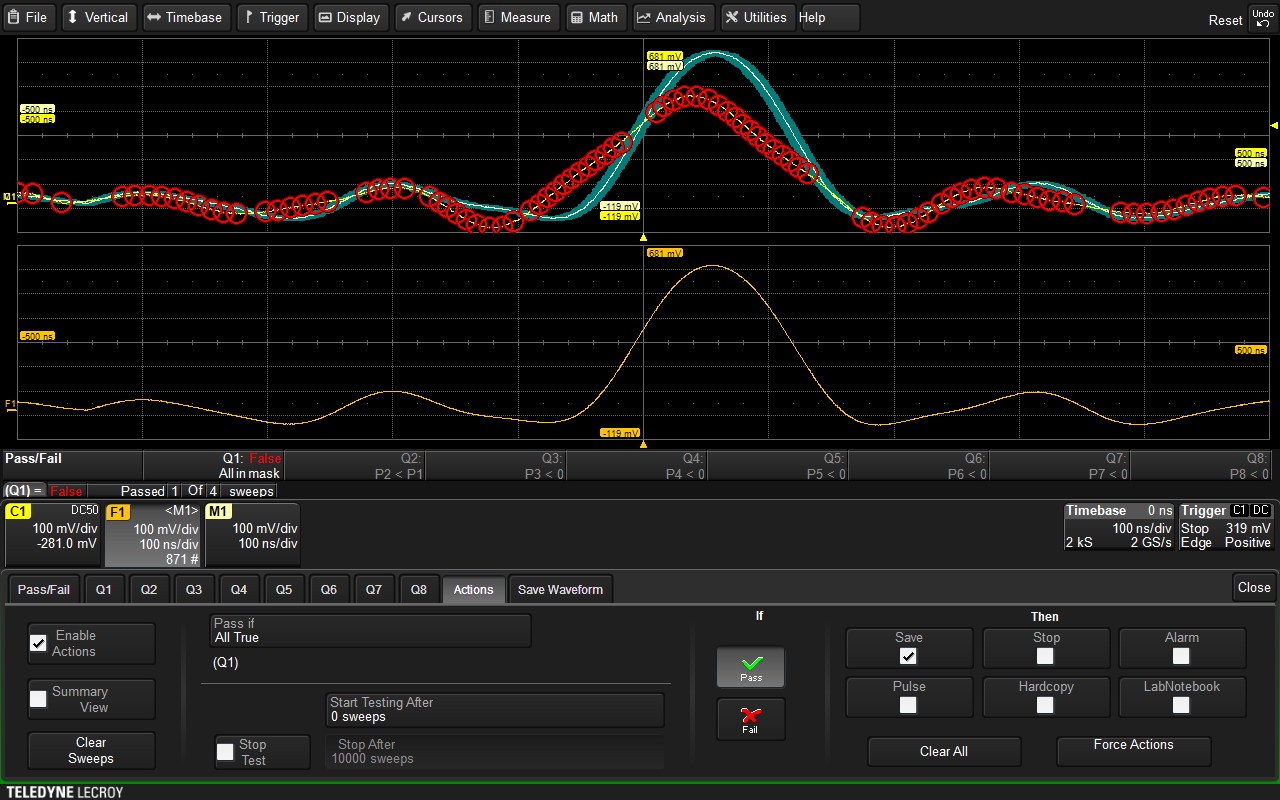Switch to the Q7 tab
This screenshot has height=800, width=1280.
(374, 589)
